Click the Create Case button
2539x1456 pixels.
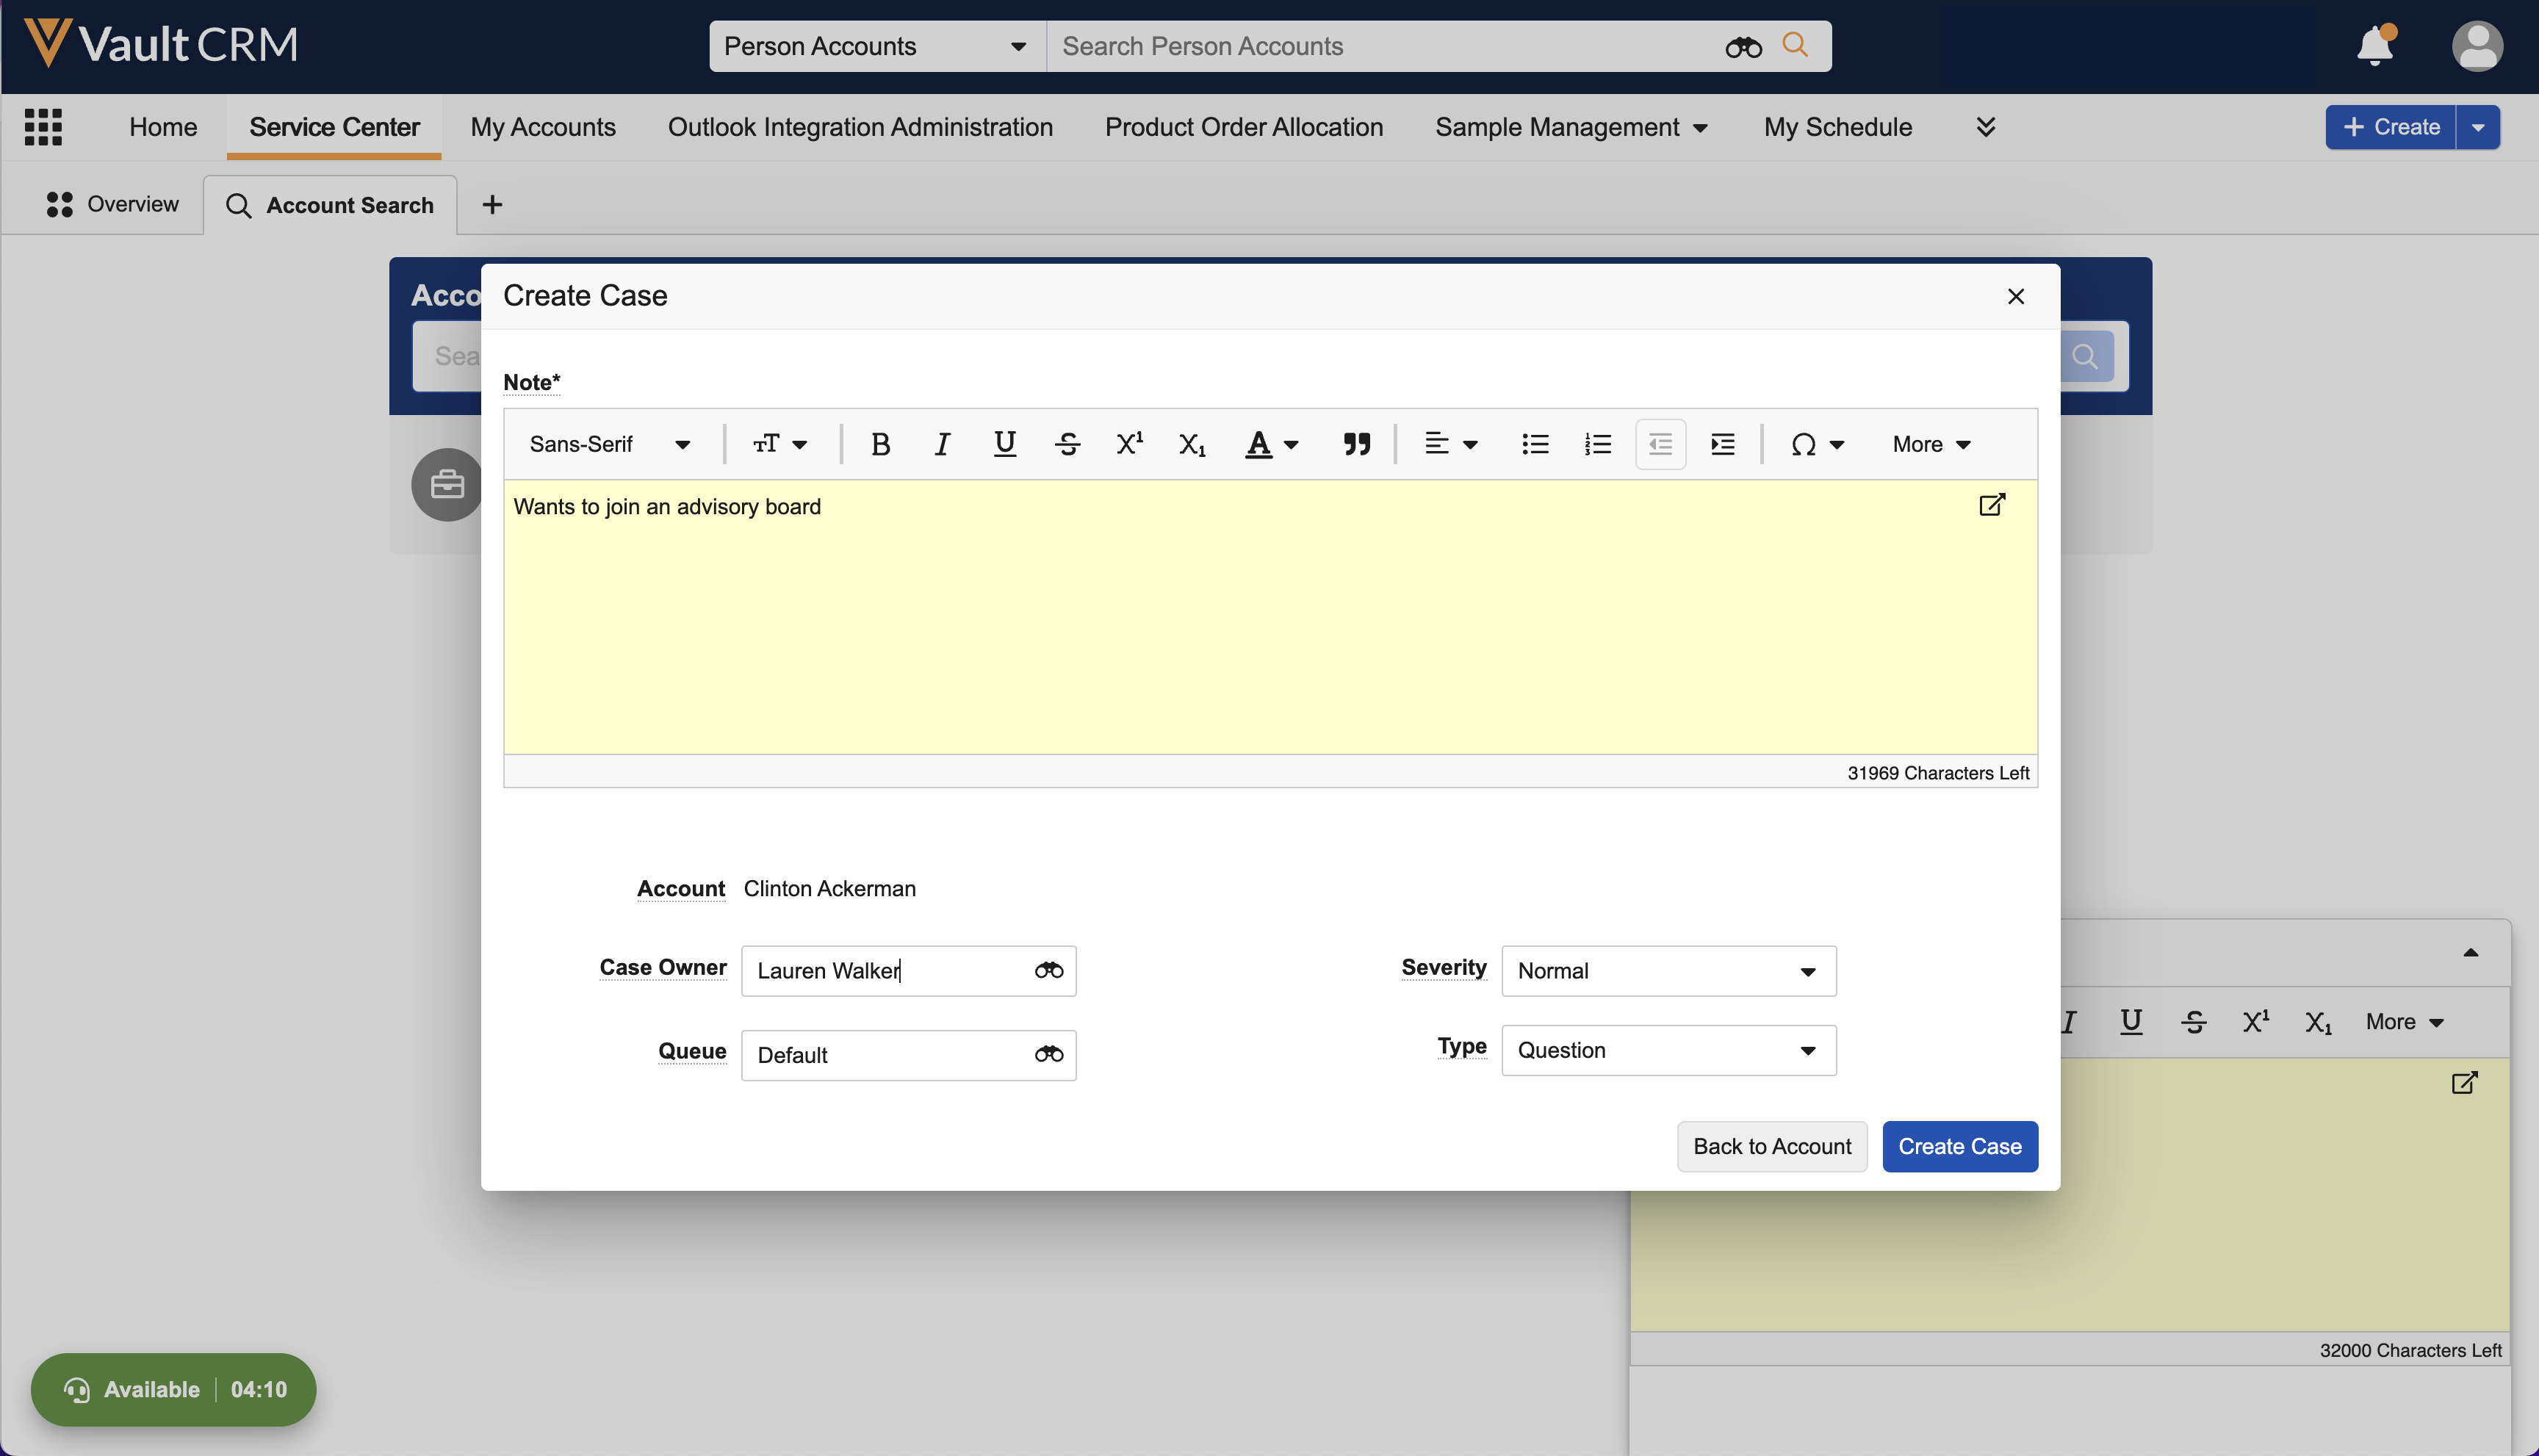1959,1146
